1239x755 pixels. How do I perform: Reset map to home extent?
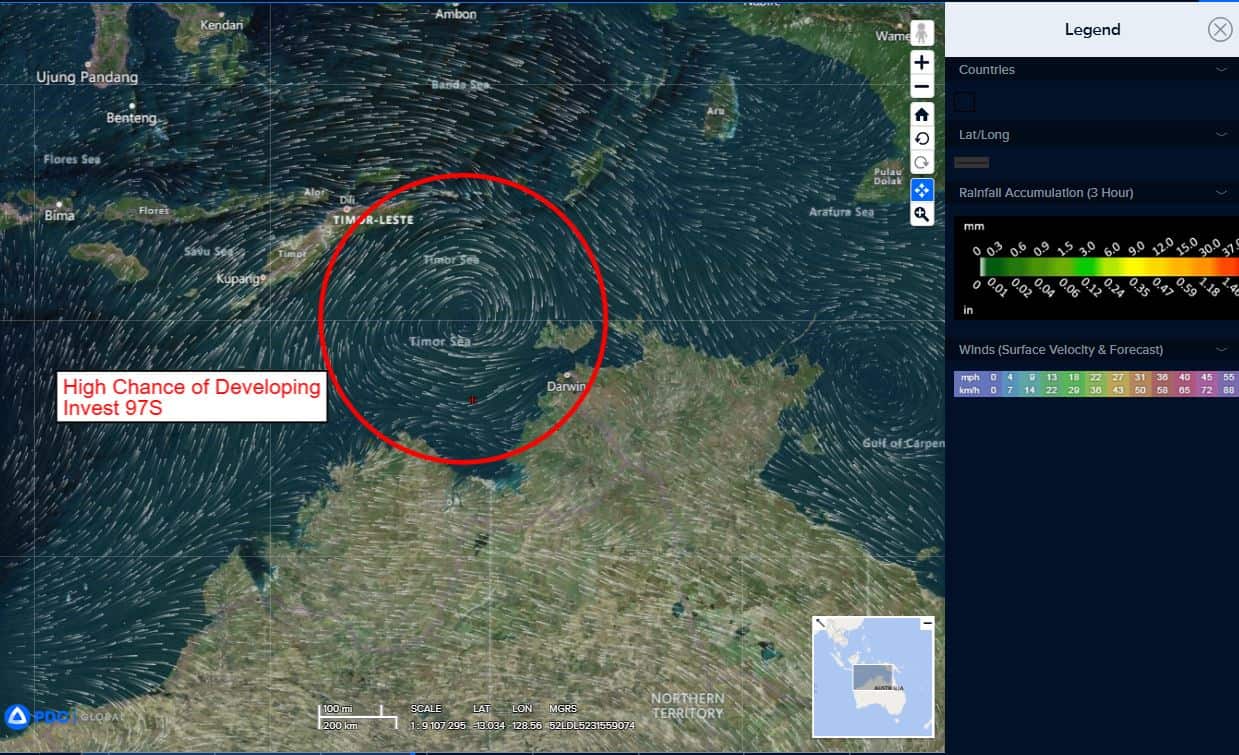point(921,114)
